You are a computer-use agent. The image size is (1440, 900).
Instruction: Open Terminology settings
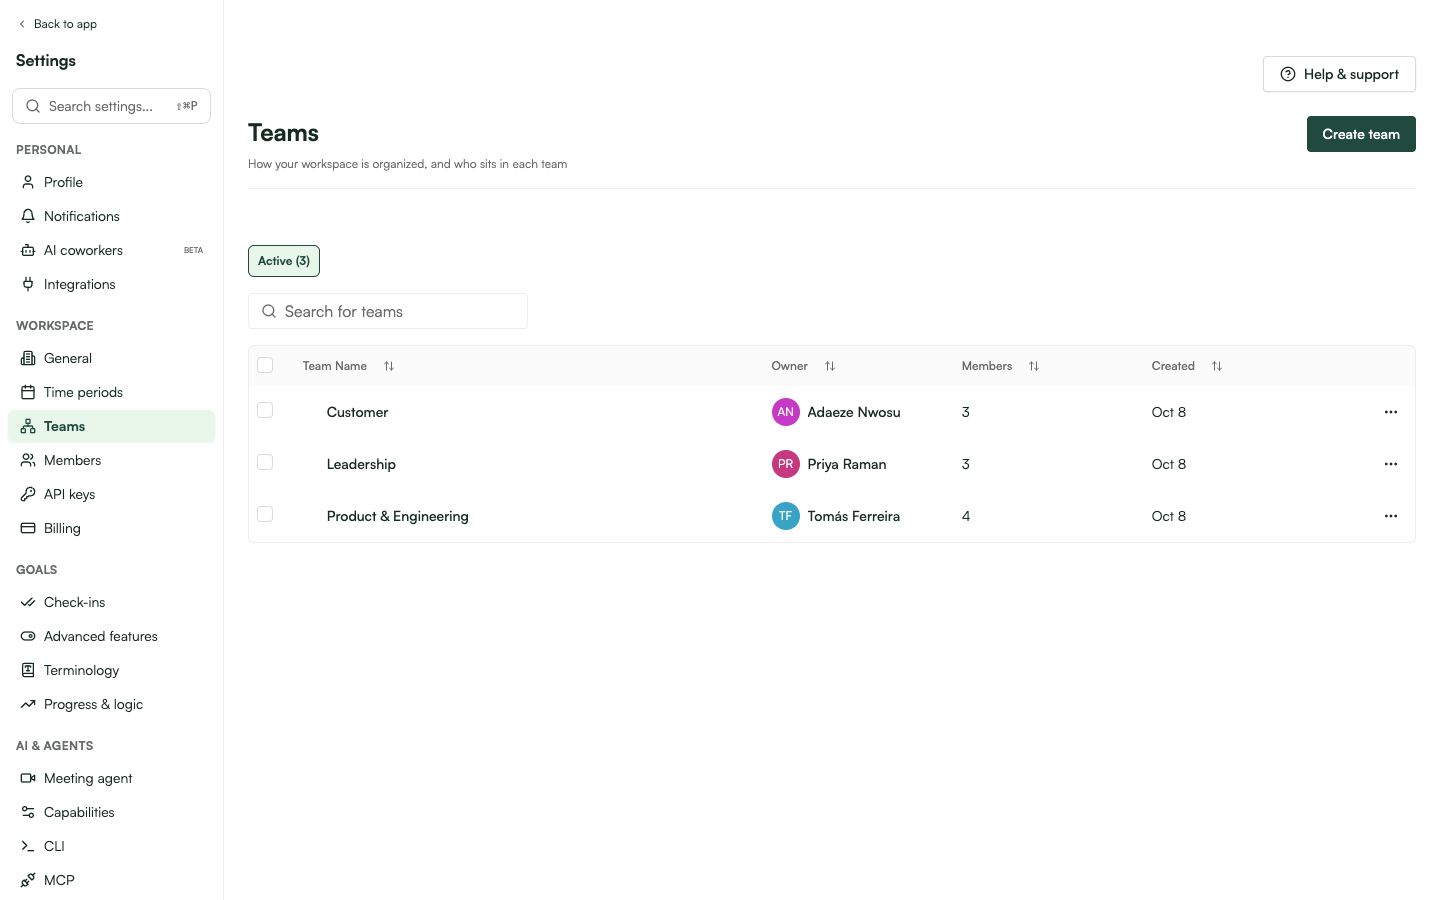(111, 670)
